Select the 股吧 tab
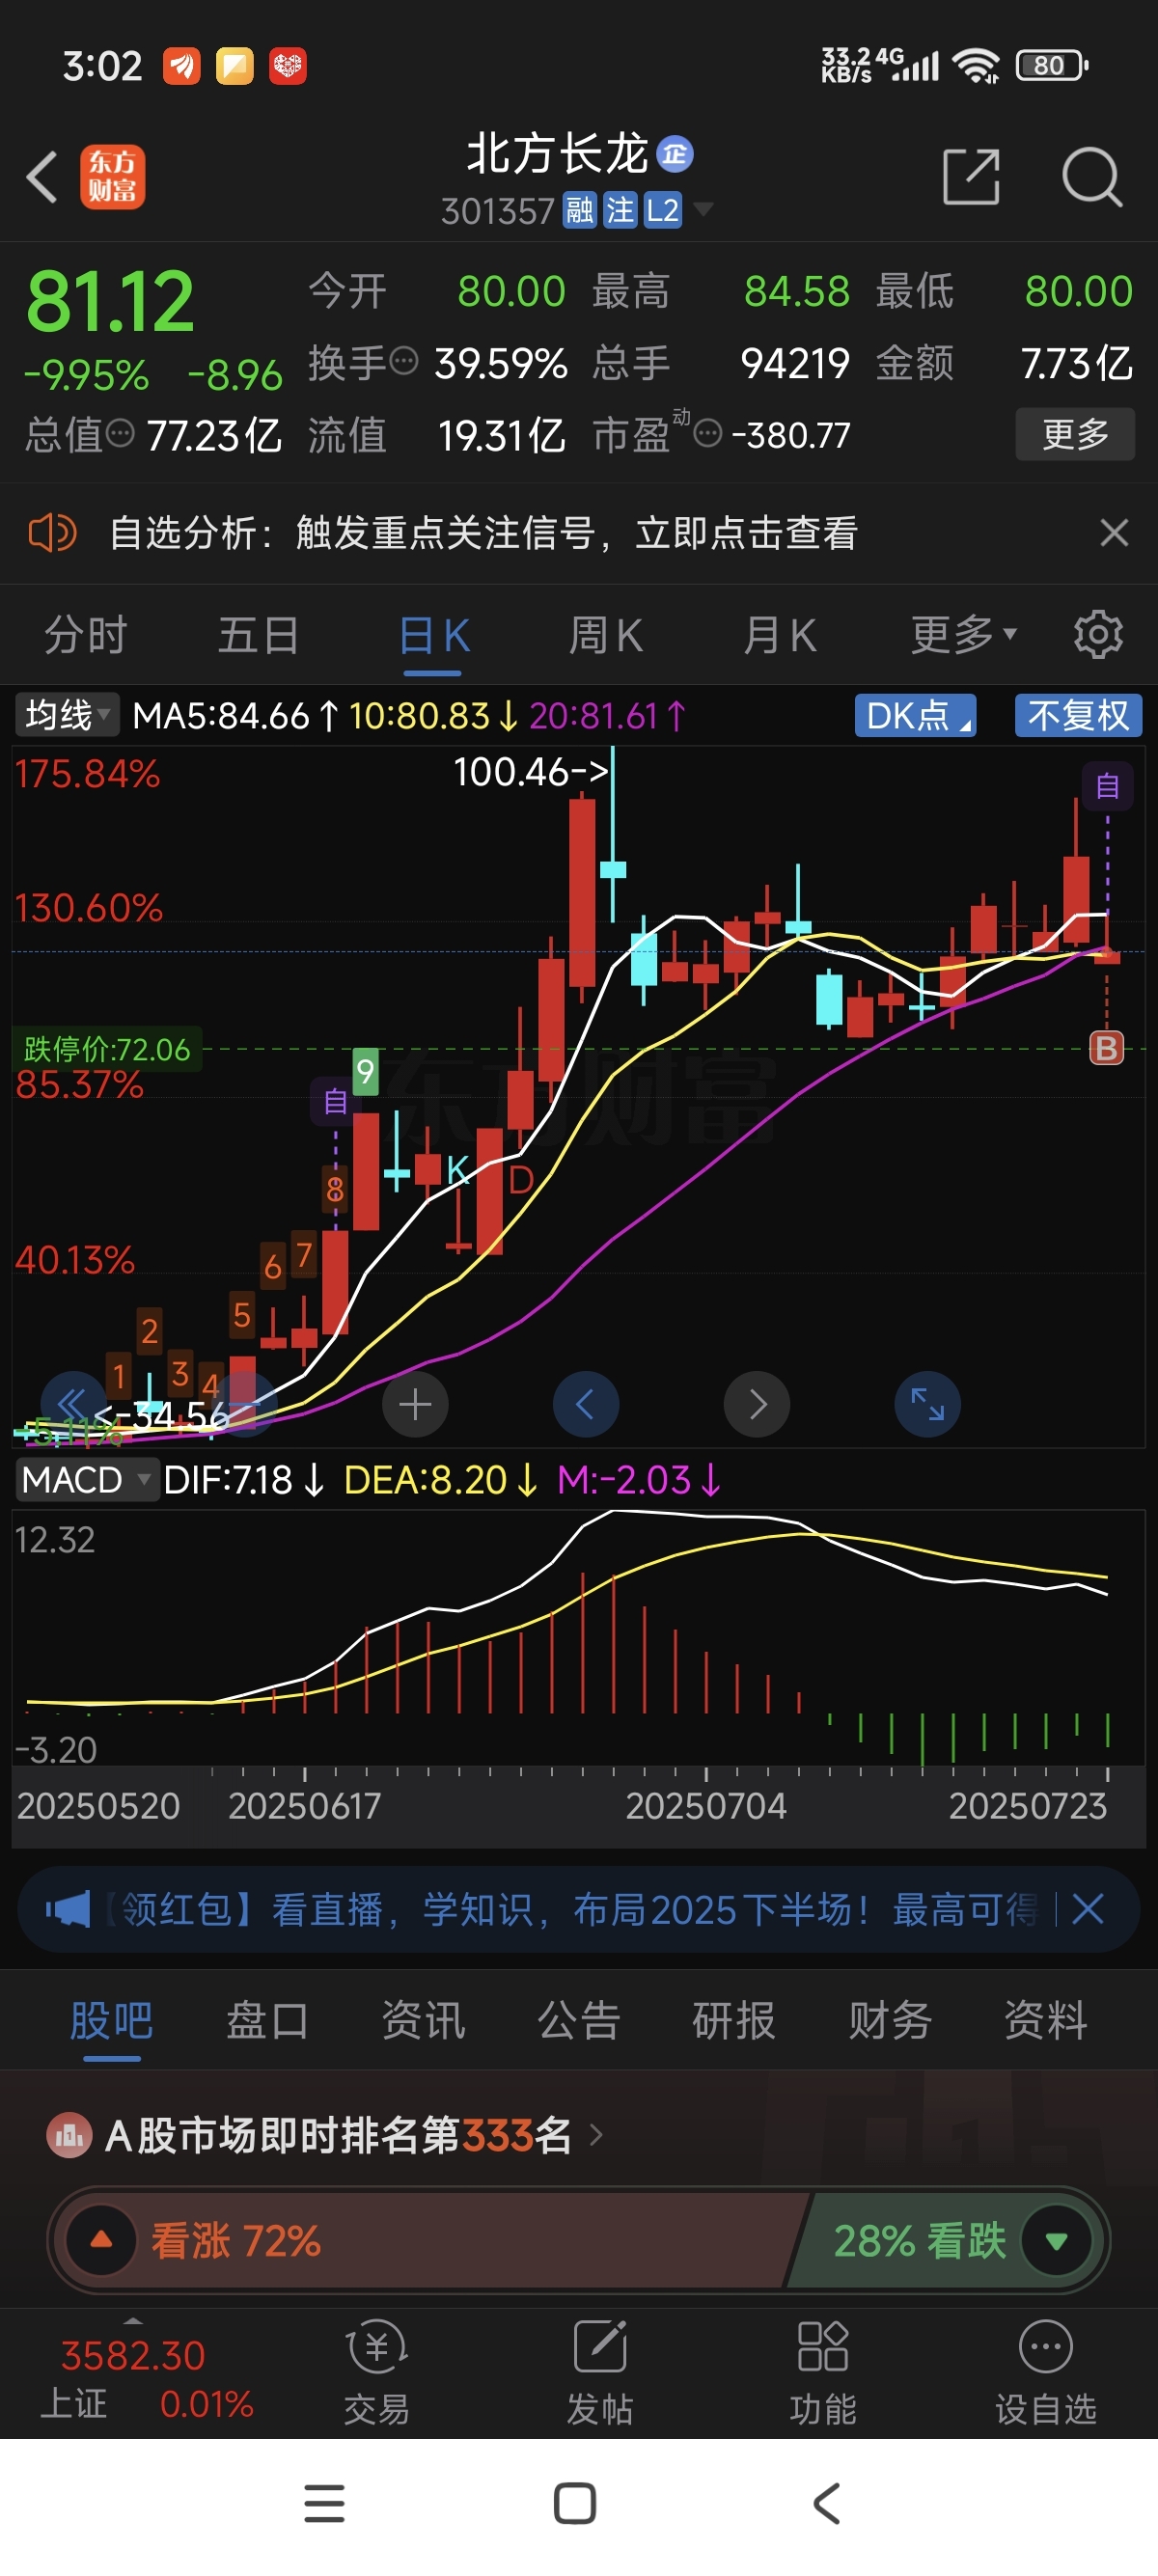Image resolution: width=1158 pixels, height=2576 pixels. [111, 2020]
